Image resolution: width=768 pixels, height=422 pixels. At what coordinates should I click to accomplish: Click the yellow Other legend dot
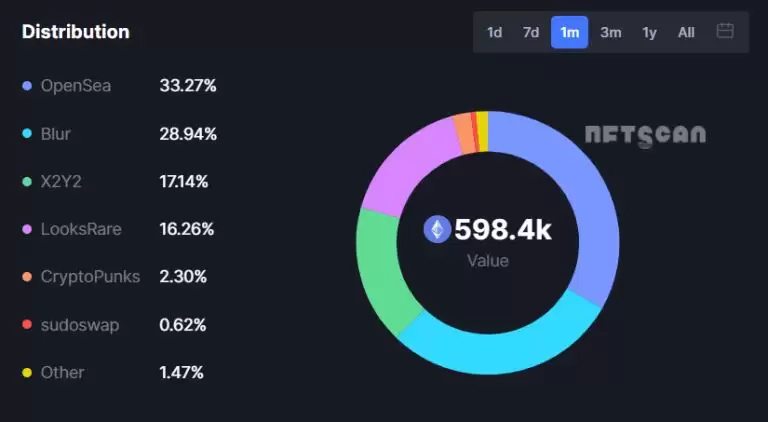pyautogui.click(x=27, y=373)
